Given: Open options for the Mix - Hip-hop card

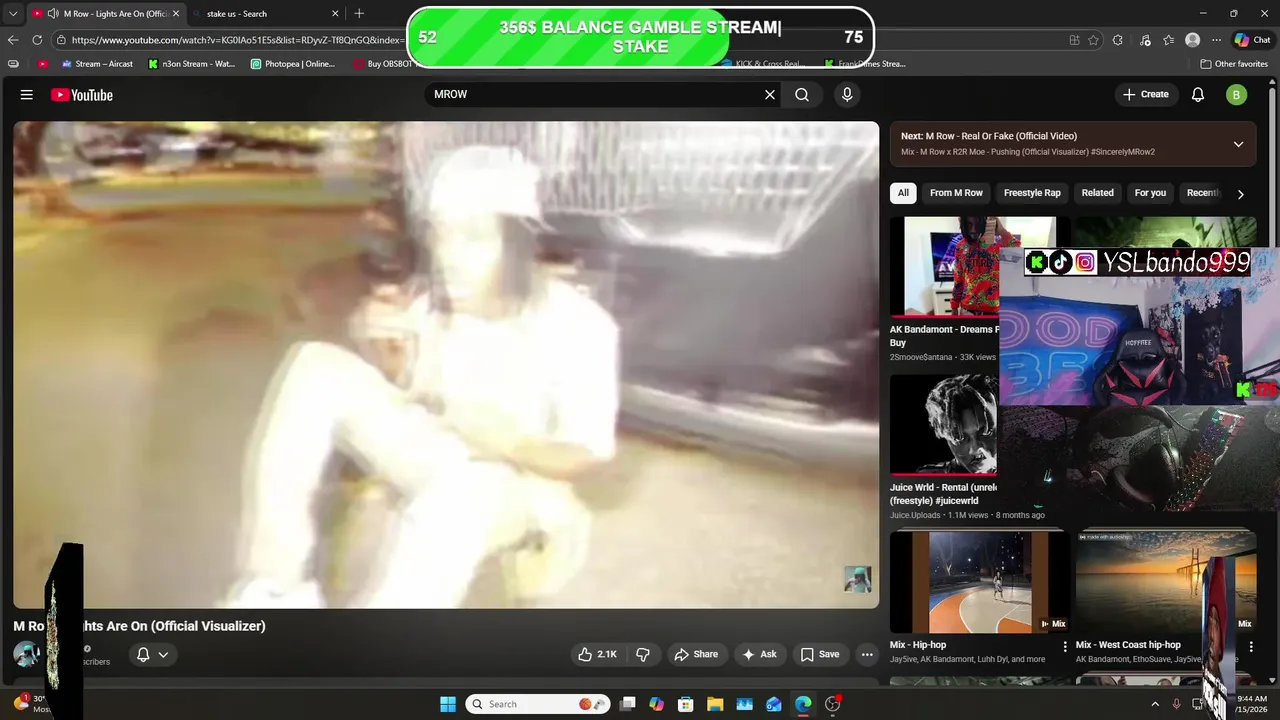Looking at the screenshot, I should pyautogui.click(x=1065, y=647).
